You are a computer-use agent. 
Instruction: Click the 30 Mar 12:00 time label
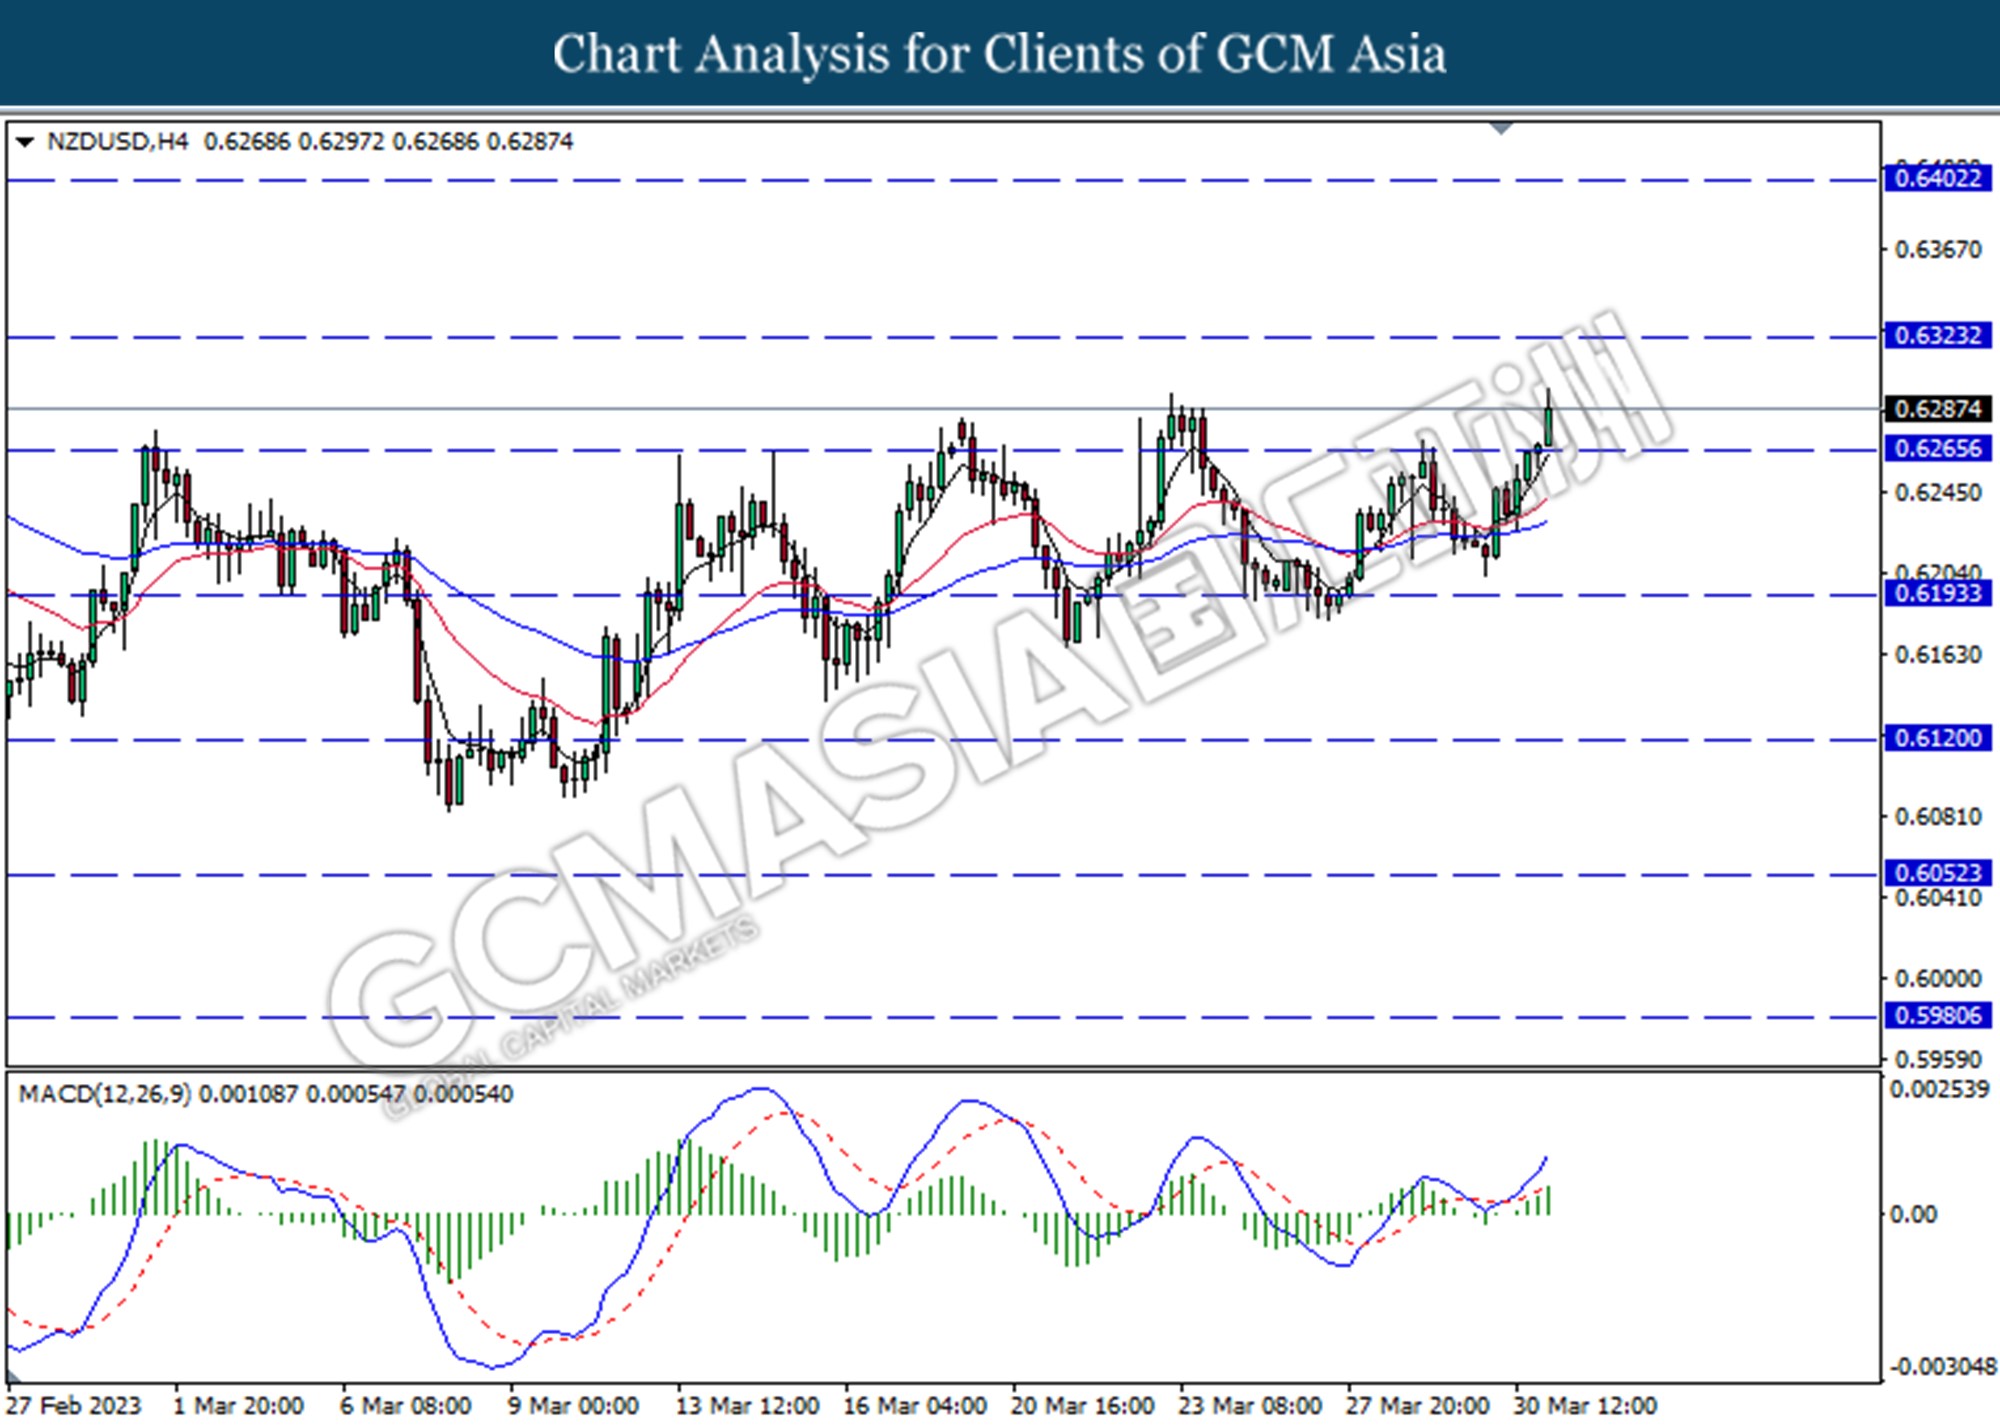[x=1586, y=1405]
